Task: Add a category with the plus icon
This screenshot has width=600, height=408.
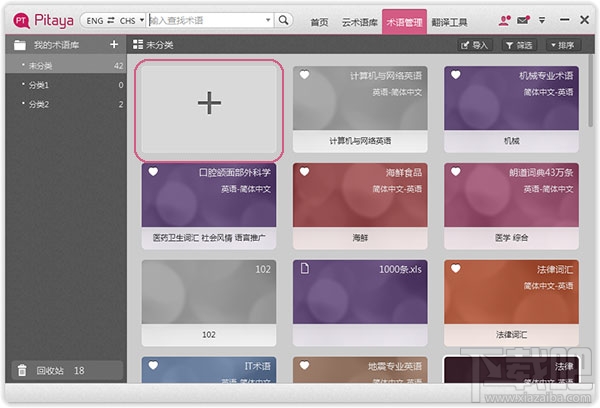Action: coord(114,45)
